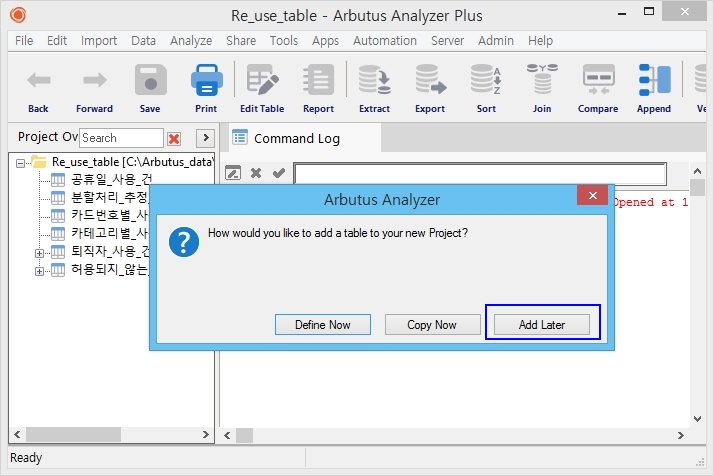Click the Back toolbar icon
Viewport: 714px width, 476px height.
(39, 81)
